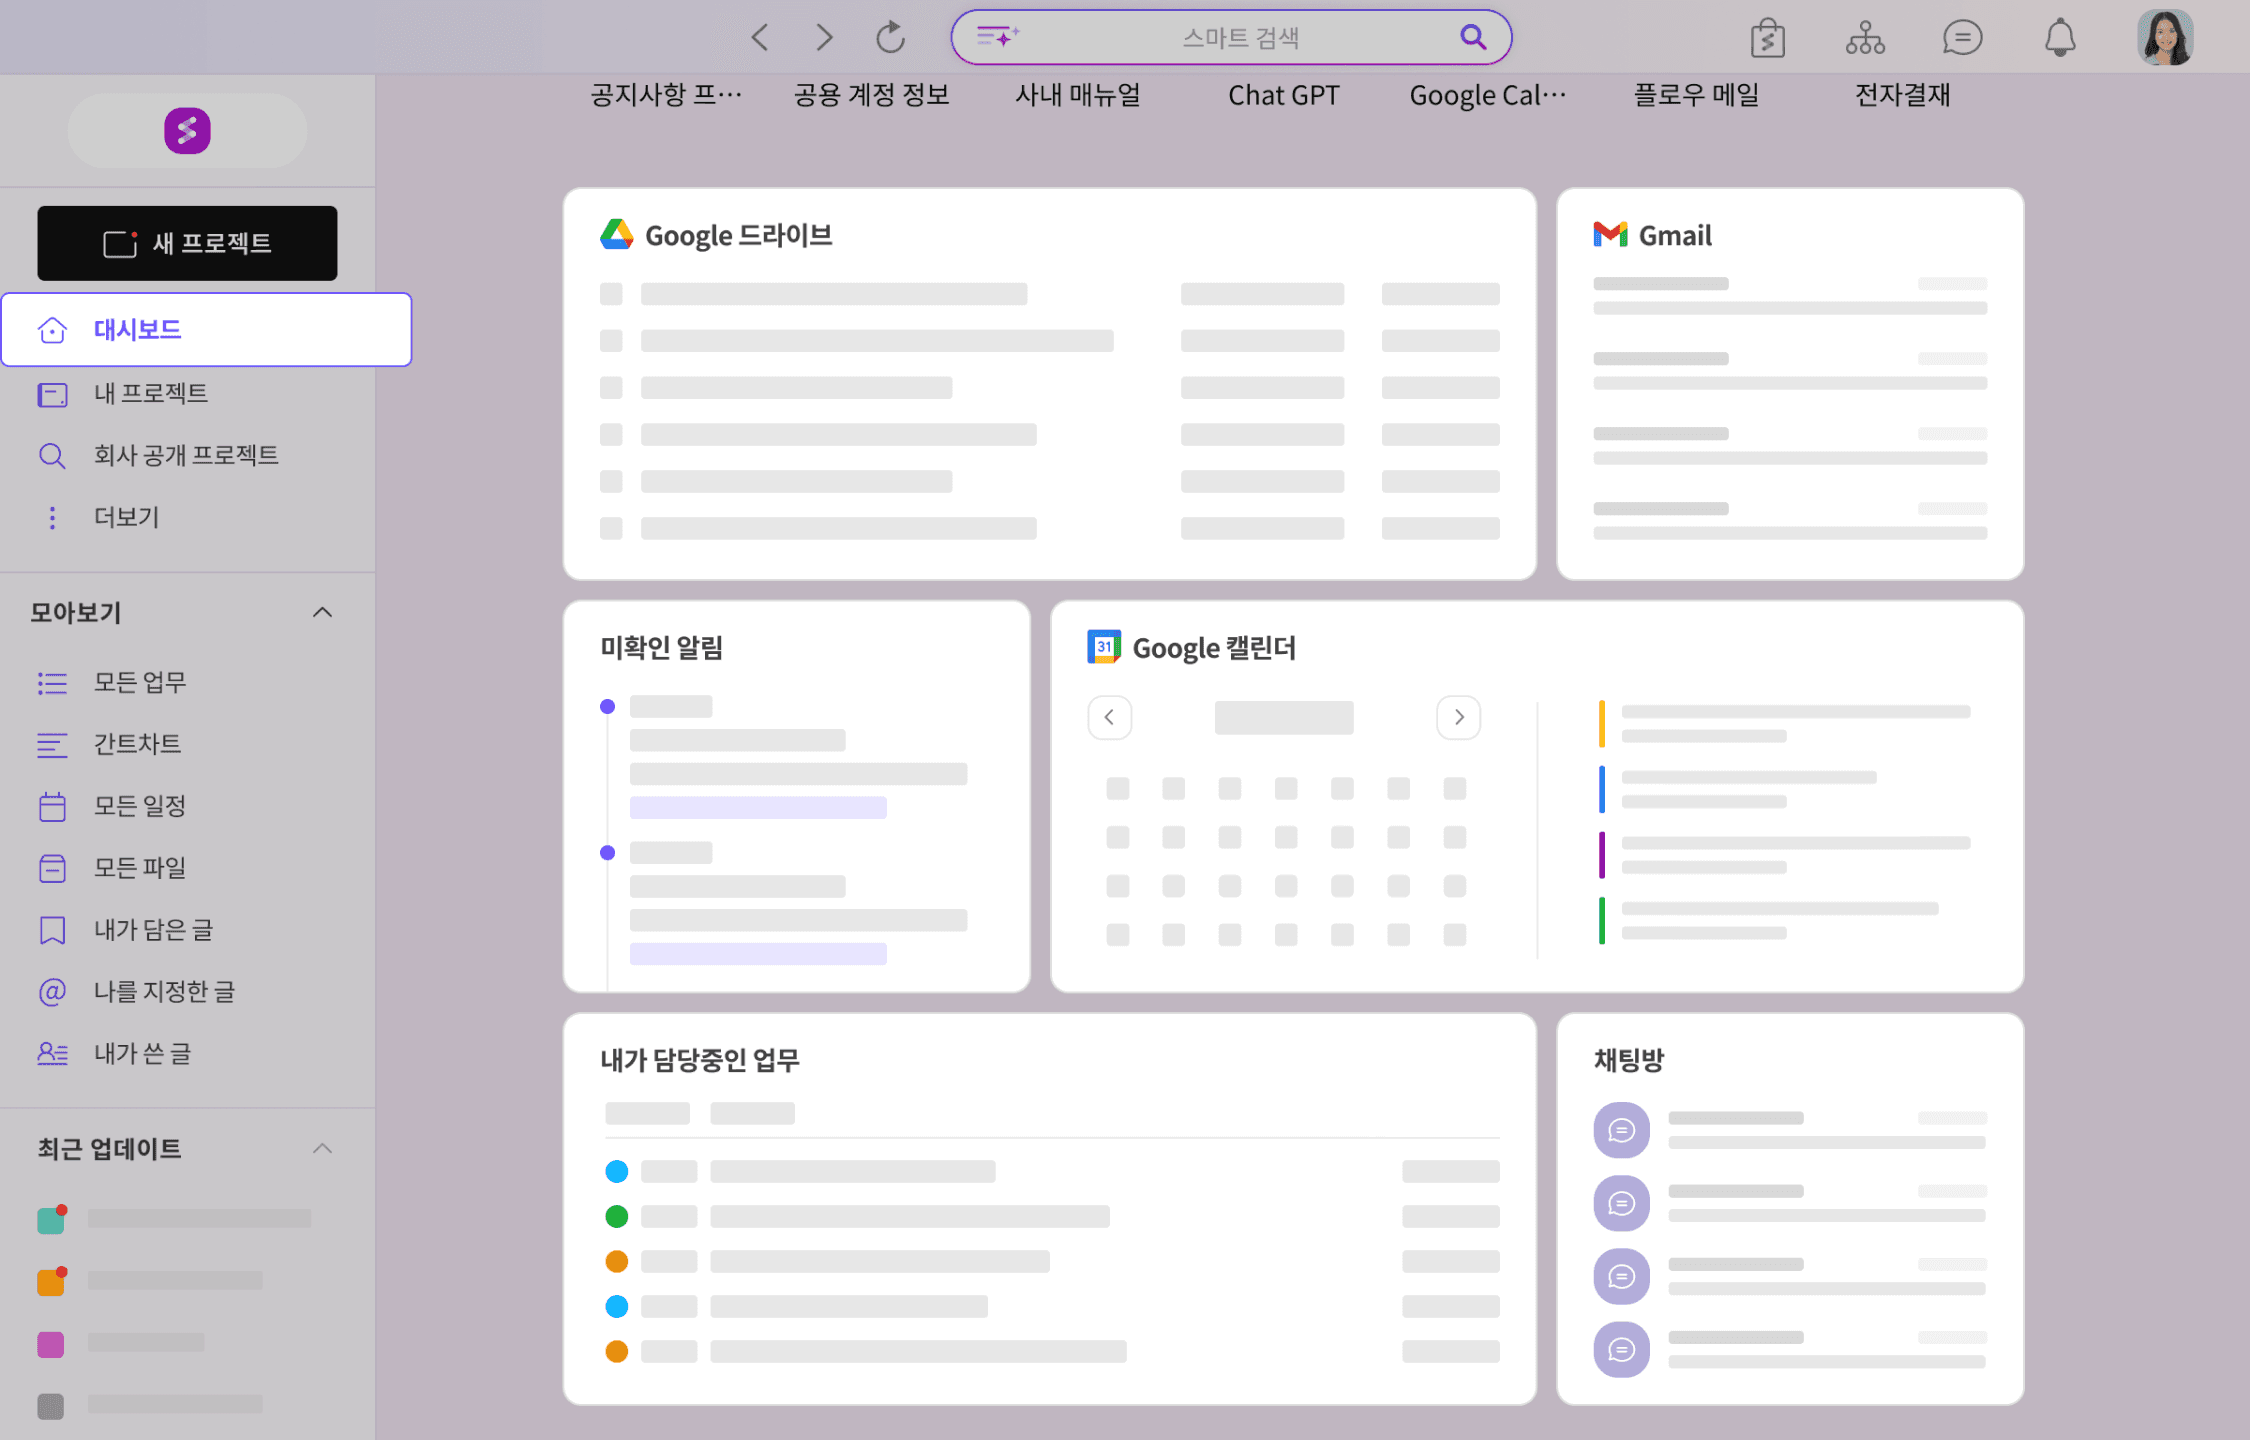The width and height of the screenshot is (2250, 1440).
Task: Open the Chat GPT shortcut link
Action: 1283,95
